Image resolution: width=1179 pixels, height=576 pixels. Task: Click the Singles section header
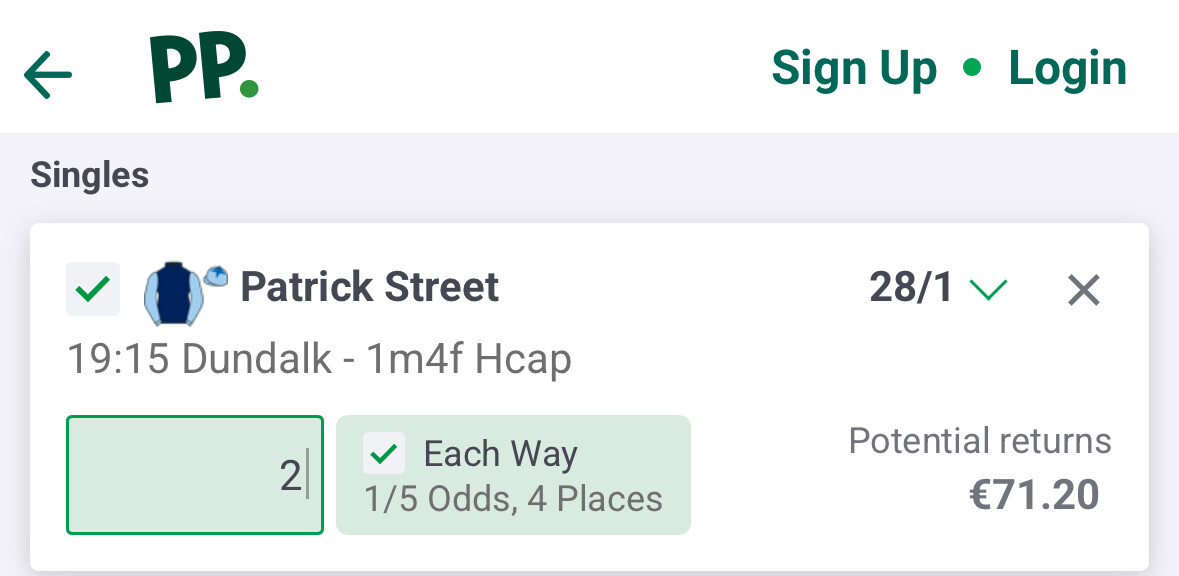tap(90, 176)
